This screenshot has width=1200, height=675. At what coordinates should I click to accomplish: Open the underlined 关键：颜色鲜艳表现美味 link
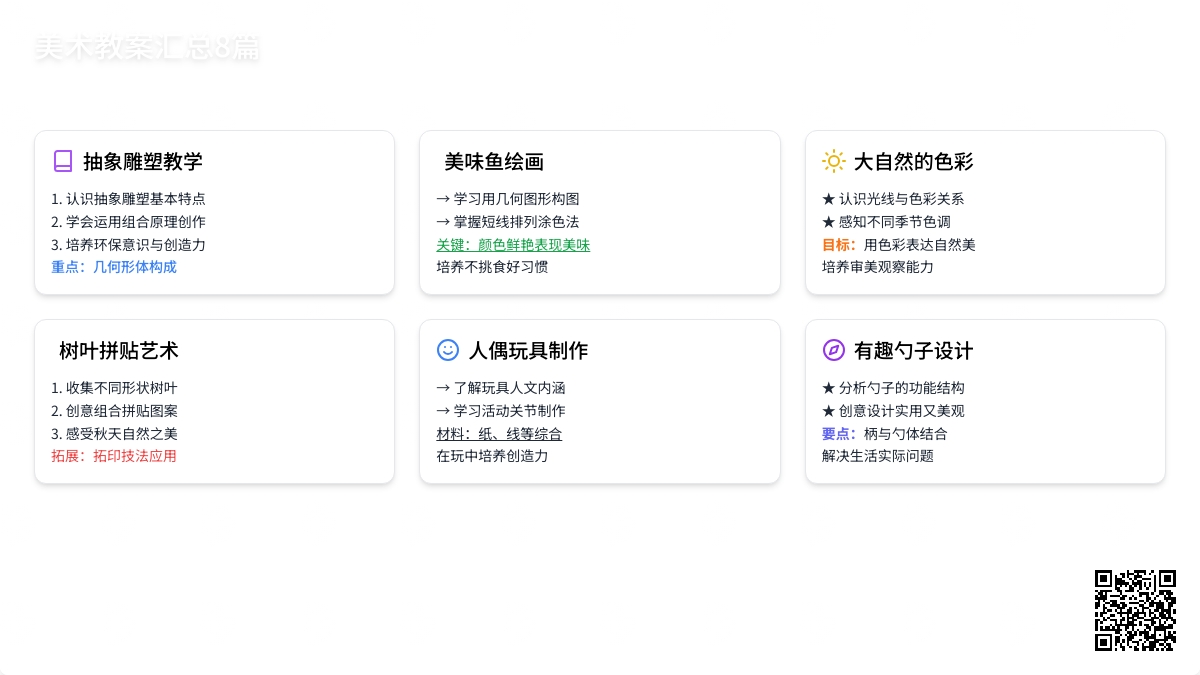(513, 245)
